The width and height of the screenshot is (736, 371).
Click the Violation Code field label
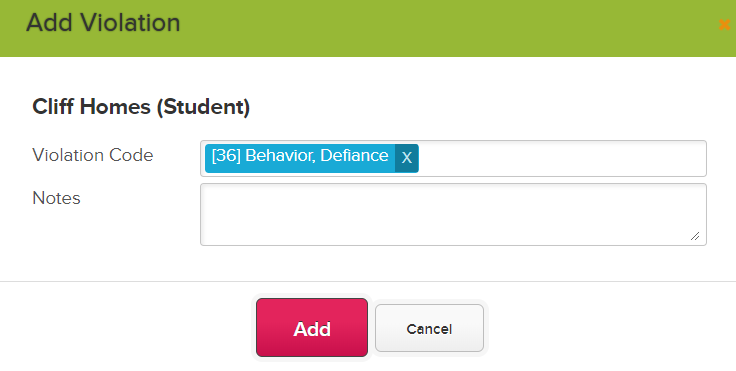pyautogui.click(x=92, y=155)
